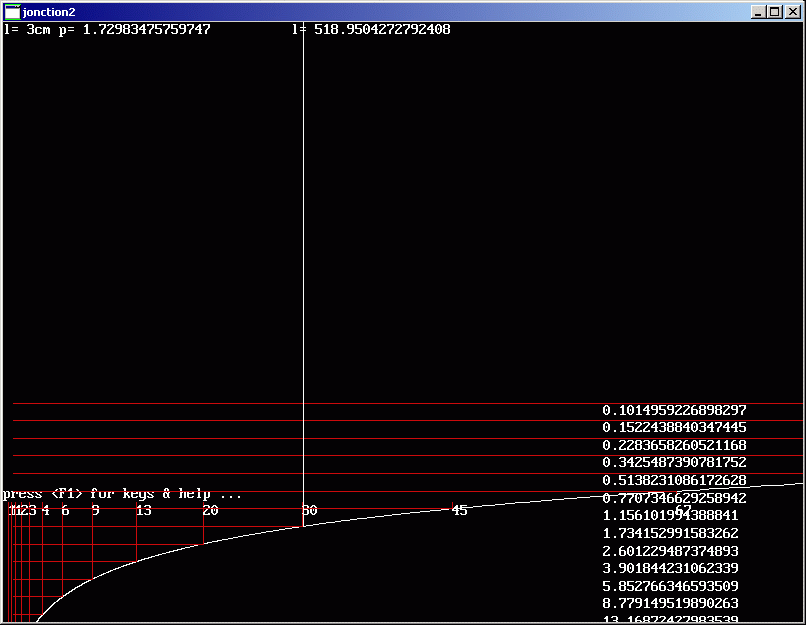
Task: Click axis marker labeled 6
Action: click(x=65, y=511)
